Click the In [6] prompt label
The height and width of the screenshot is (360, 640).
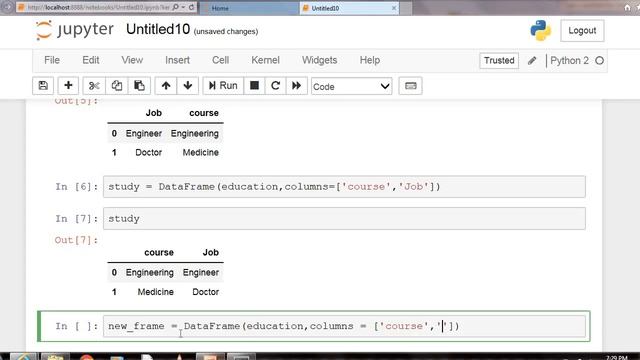pyautogui.click(x=77, y=187)
